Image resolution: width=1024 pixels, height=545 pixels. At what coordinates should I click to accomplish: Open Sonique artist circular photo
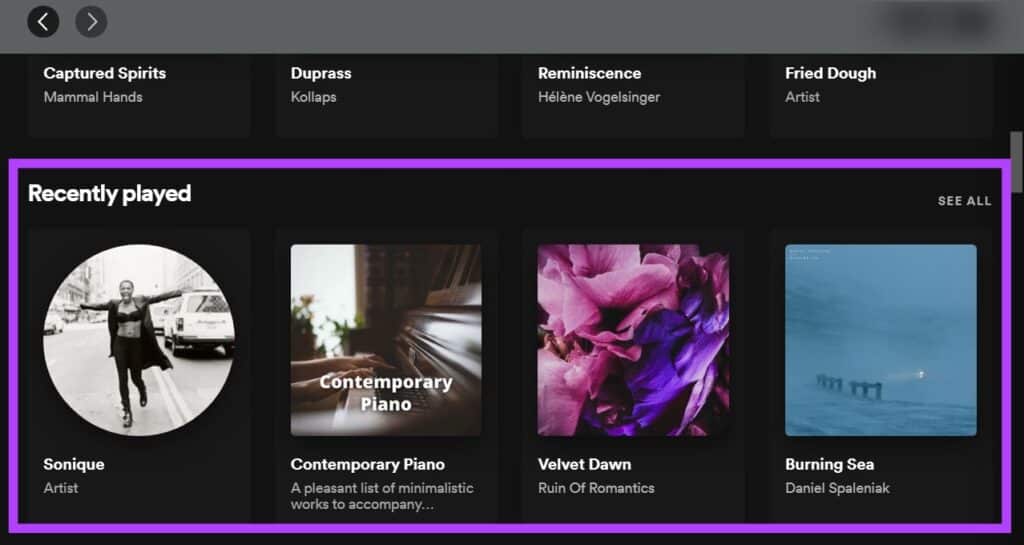138,340
